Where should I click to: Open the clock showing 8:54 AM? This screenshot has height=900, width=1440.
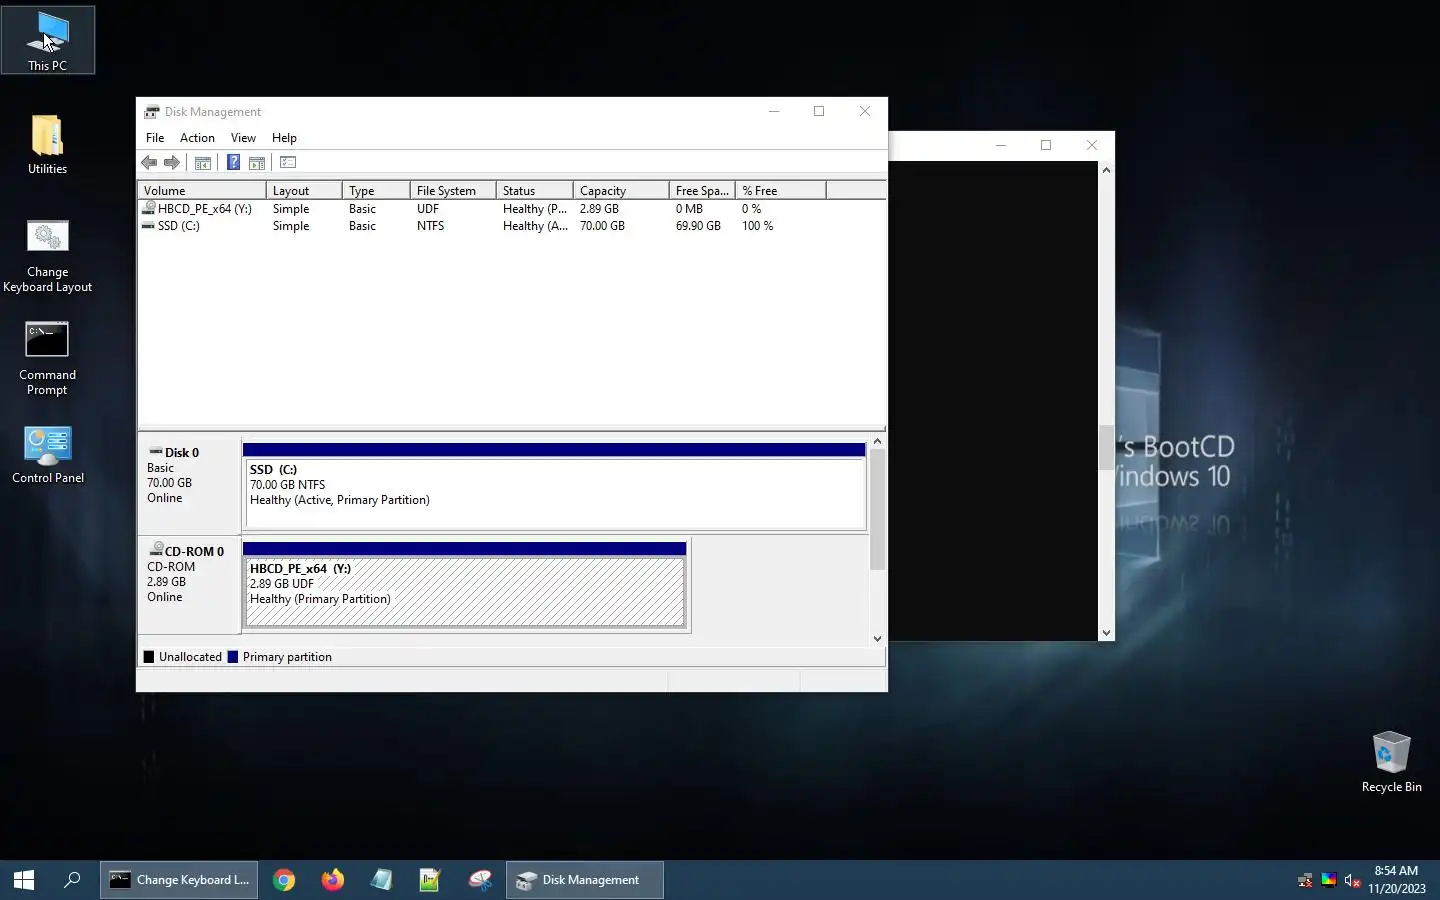click(1396, 880)
